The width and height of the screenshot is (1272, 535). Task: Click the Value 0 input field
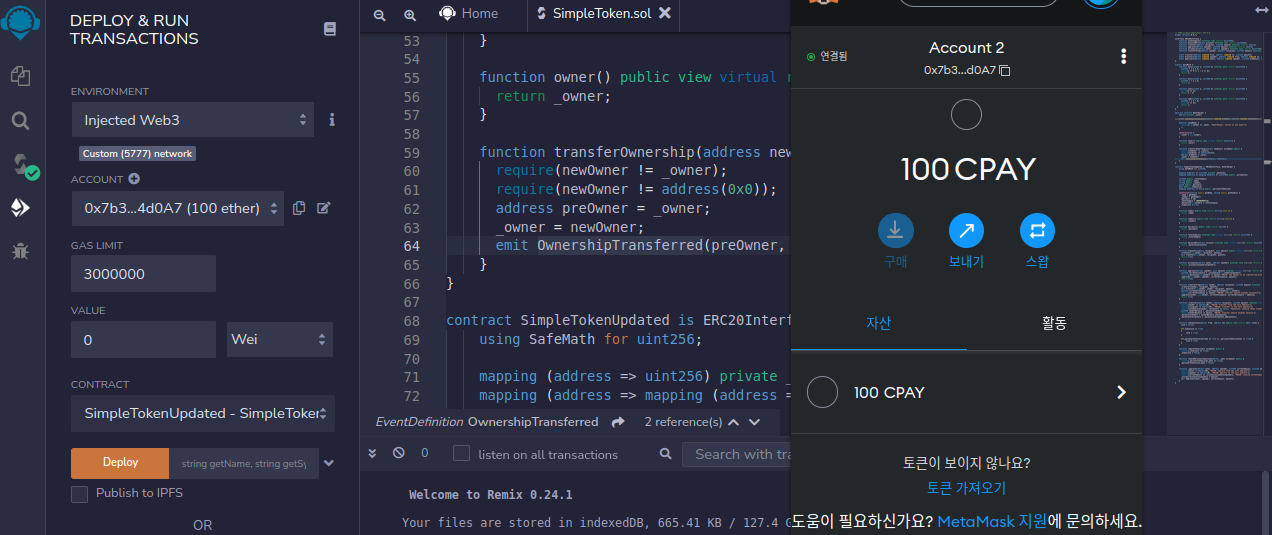coord(143,339)
